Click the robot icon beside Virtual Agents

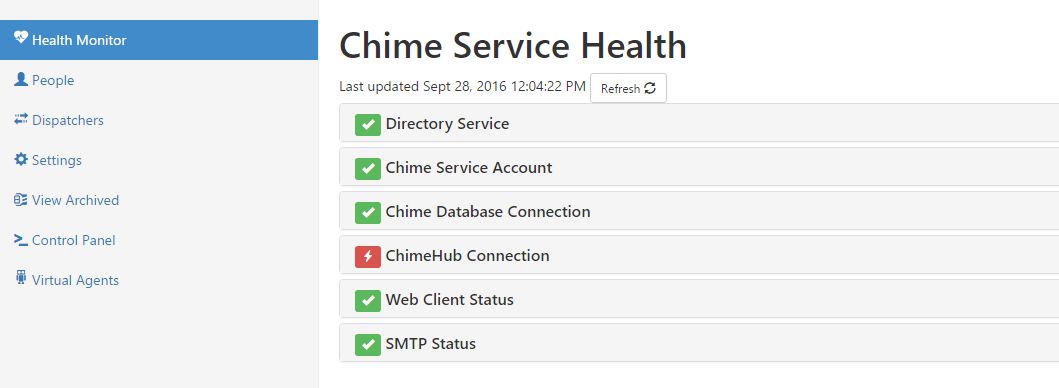point(21,278)
